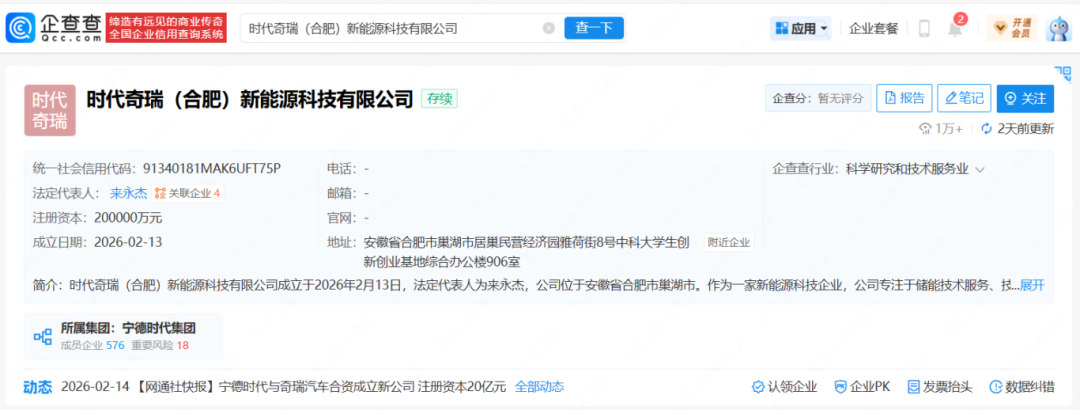
Task: Click the 2天前更新 refresh icon
Action: click(986, 128)
